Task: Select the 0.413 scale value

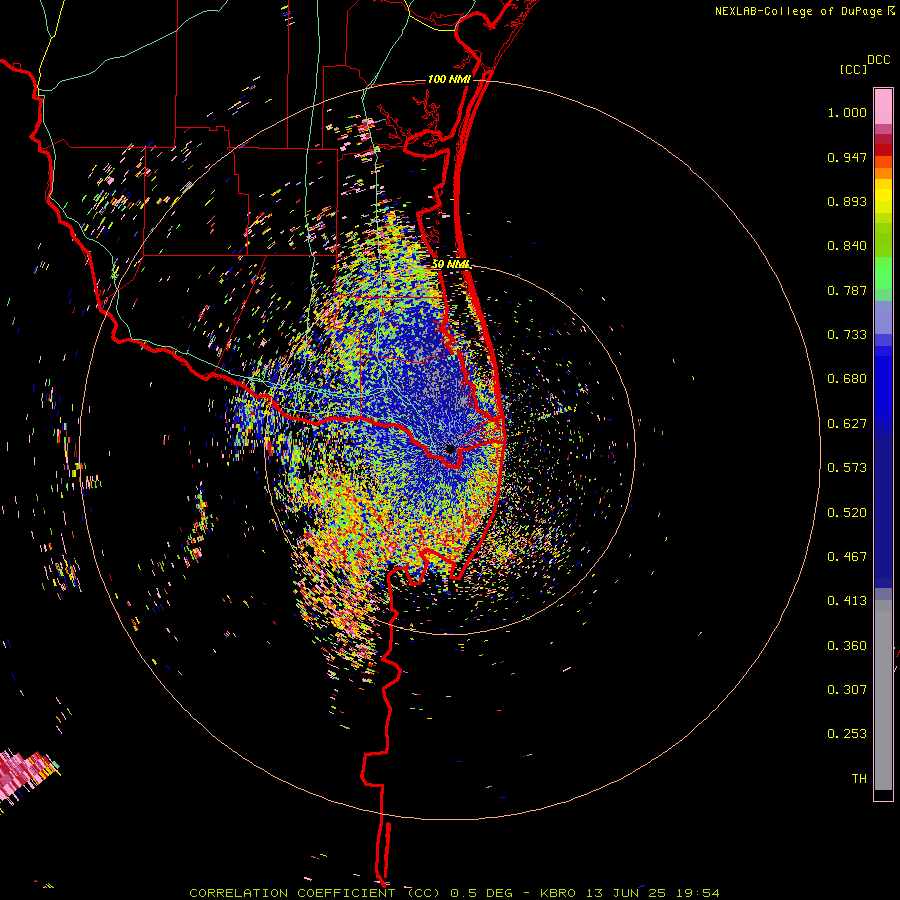Action: pos(847,601)
